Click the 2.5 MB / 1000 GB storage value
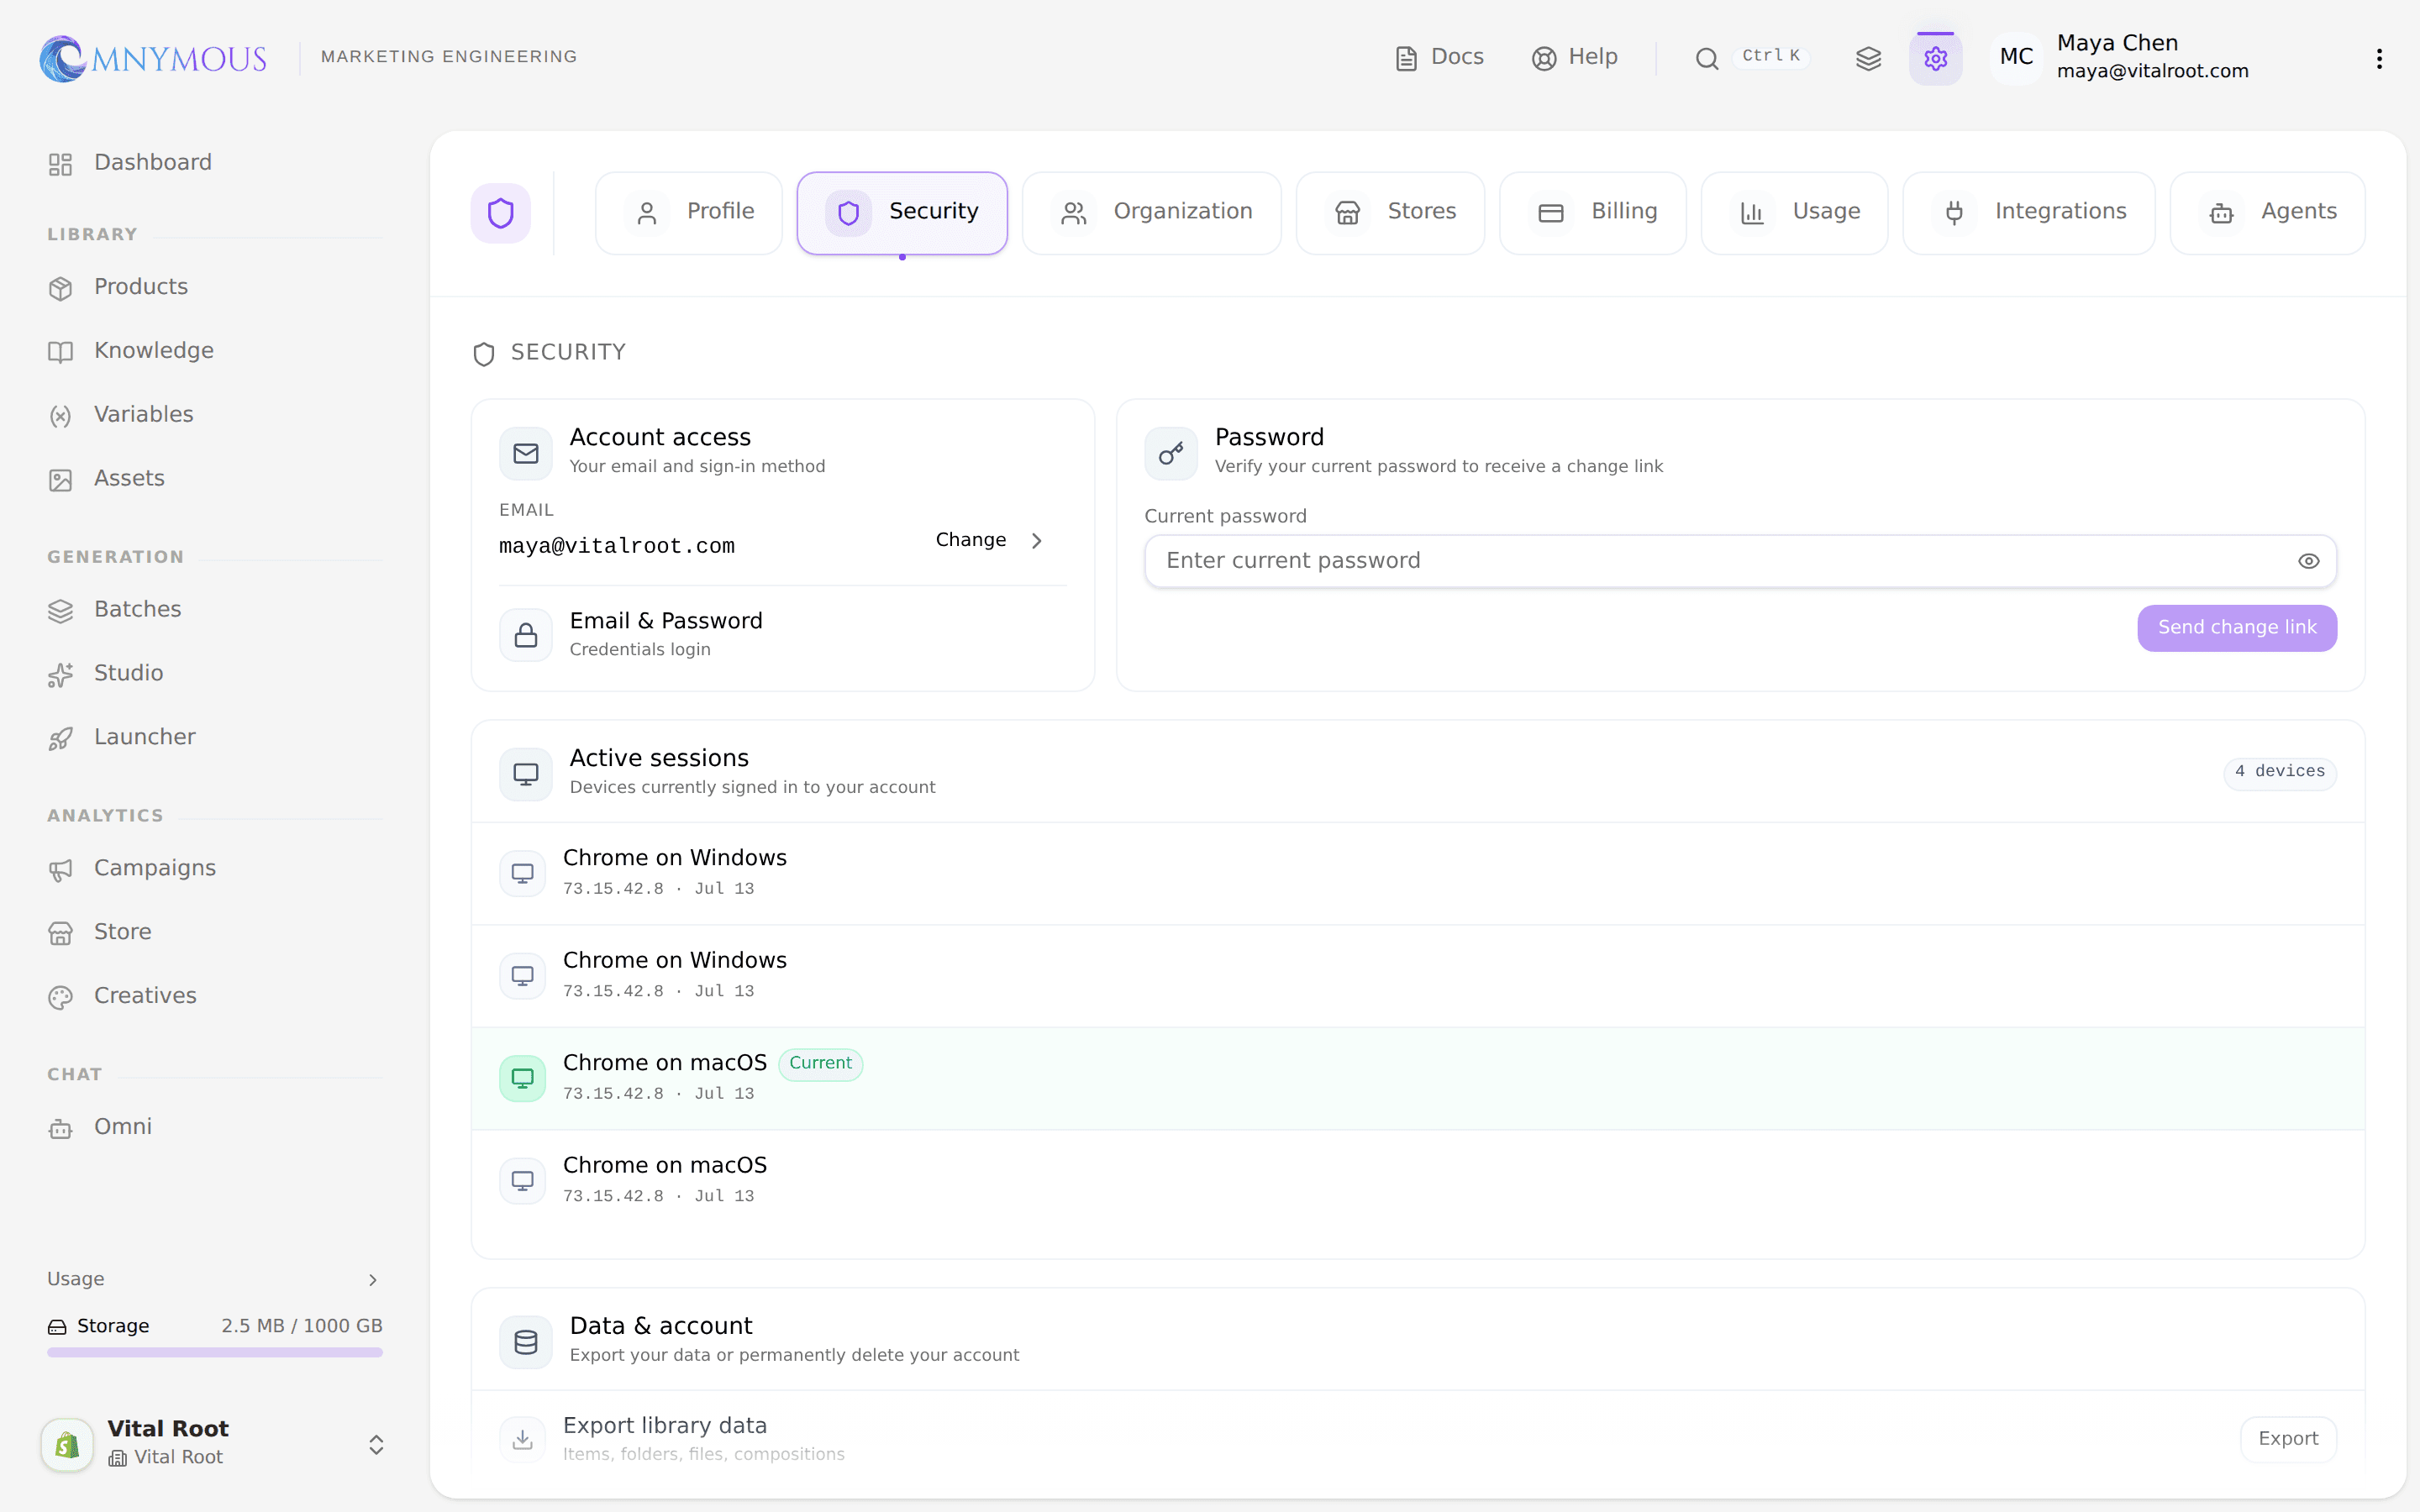 click(x=302, y=1326)
